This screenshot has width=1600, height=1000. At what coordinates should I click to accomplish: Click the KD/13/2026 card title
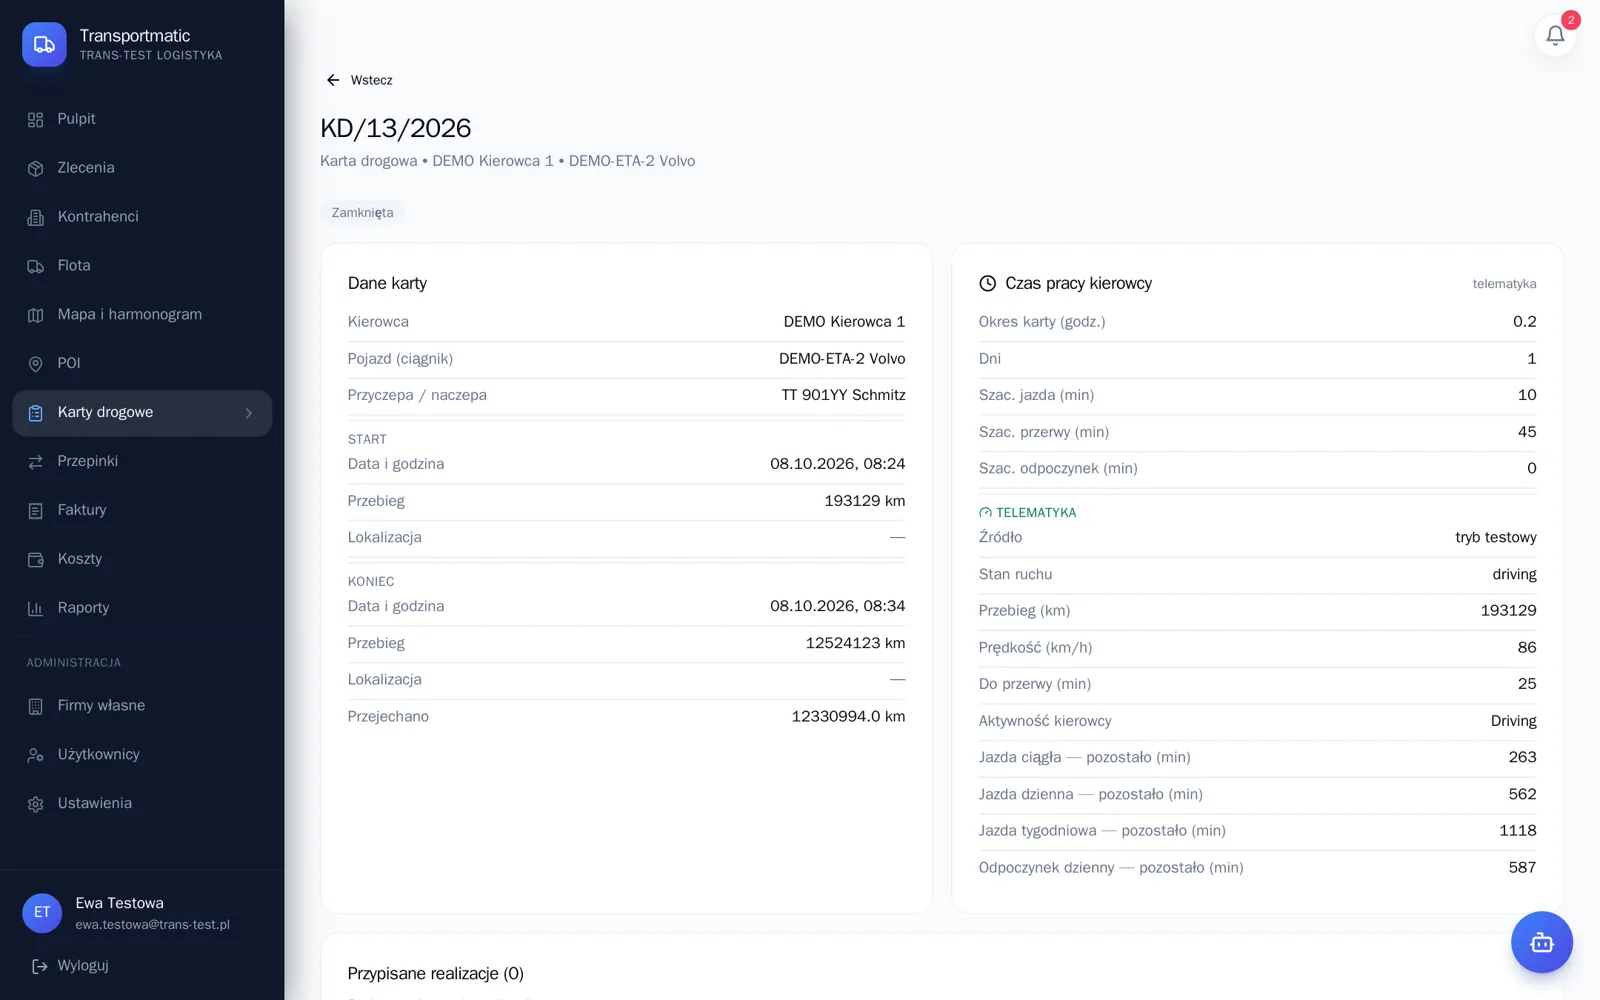(x=396, y=128)
